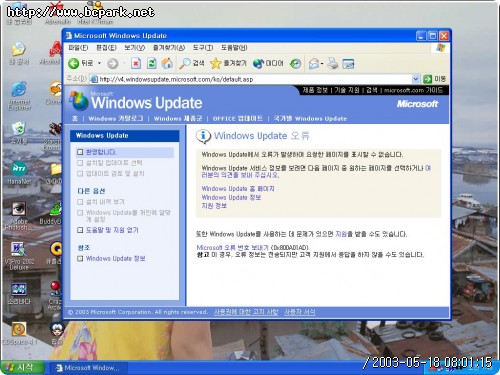Open the 도구(T) menu
The image size is (500, 375).
203,48
